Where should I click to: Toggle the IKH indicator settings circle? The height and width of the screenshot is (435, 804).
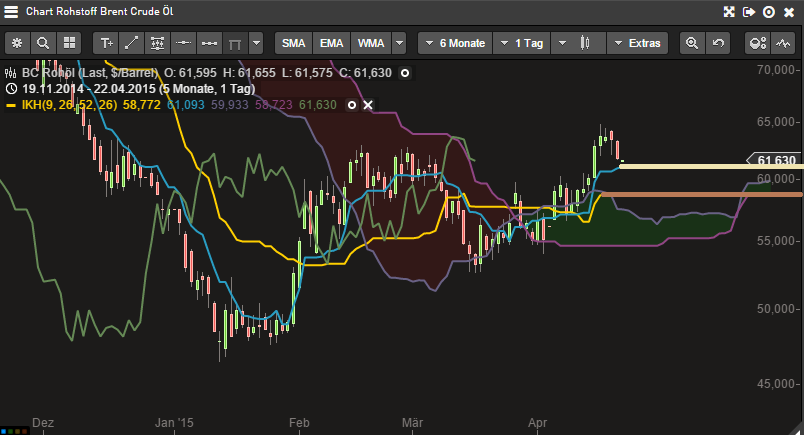point(351,105)
